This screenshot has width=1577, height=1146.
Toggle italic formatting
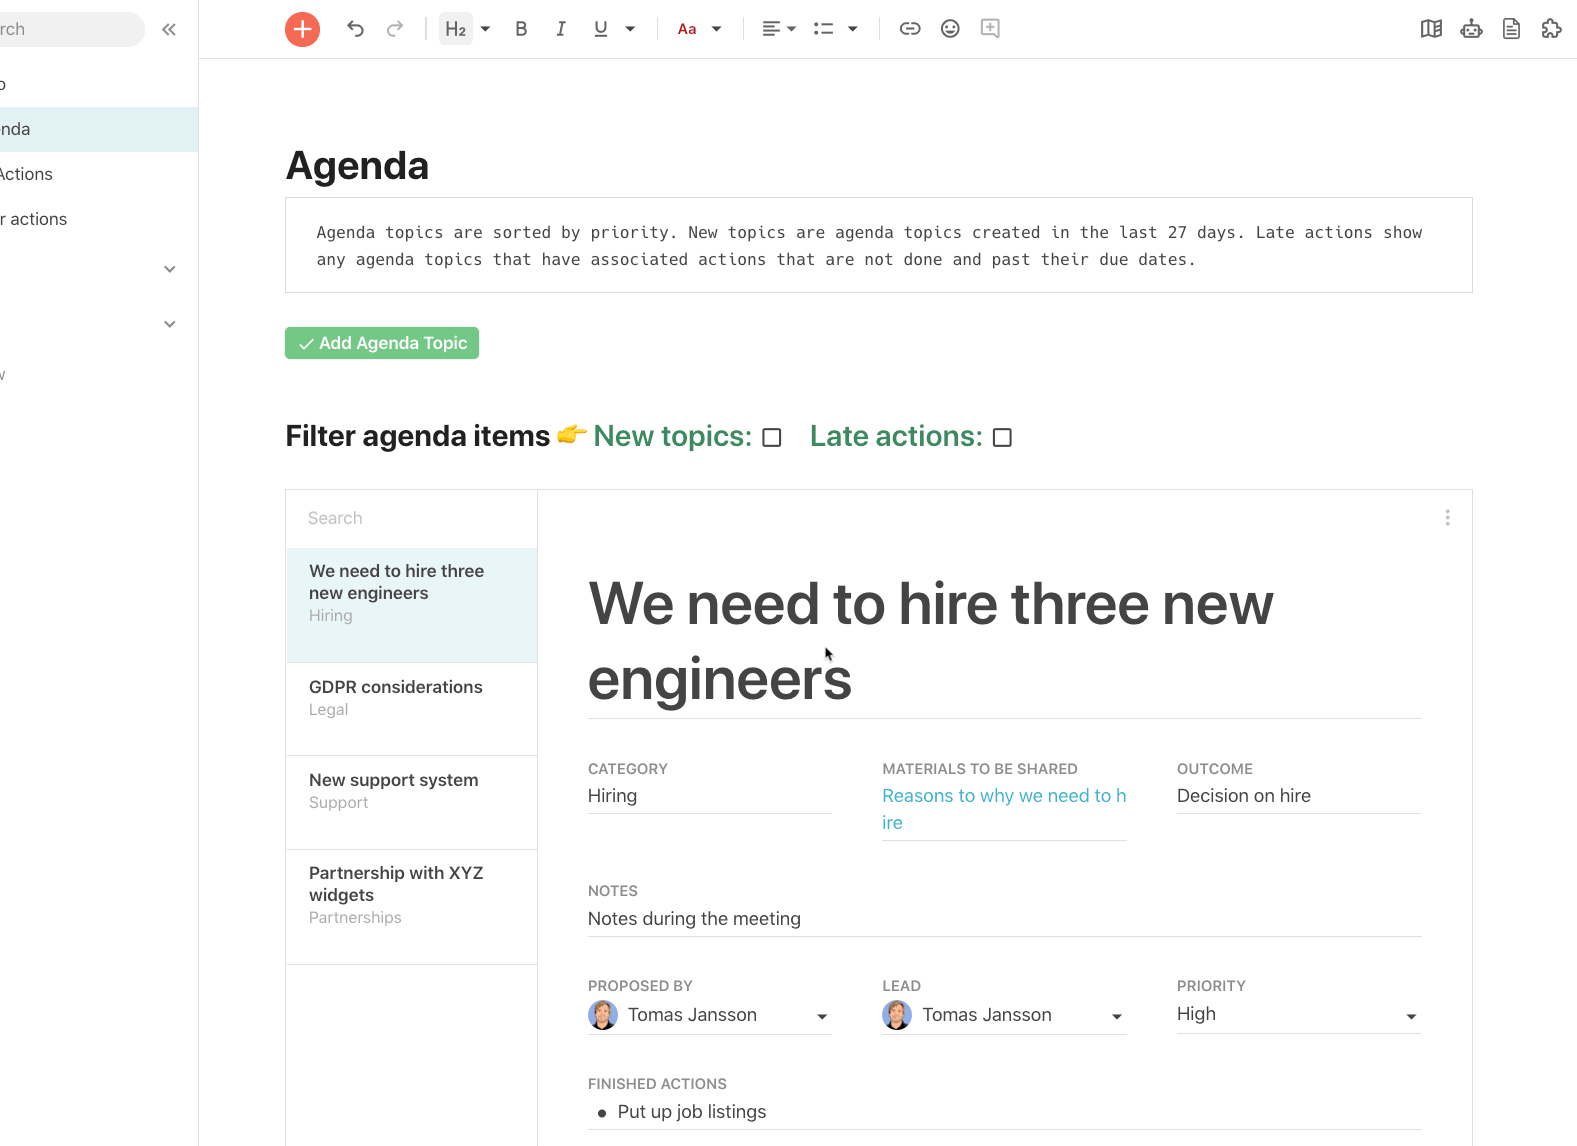[561, 29]
